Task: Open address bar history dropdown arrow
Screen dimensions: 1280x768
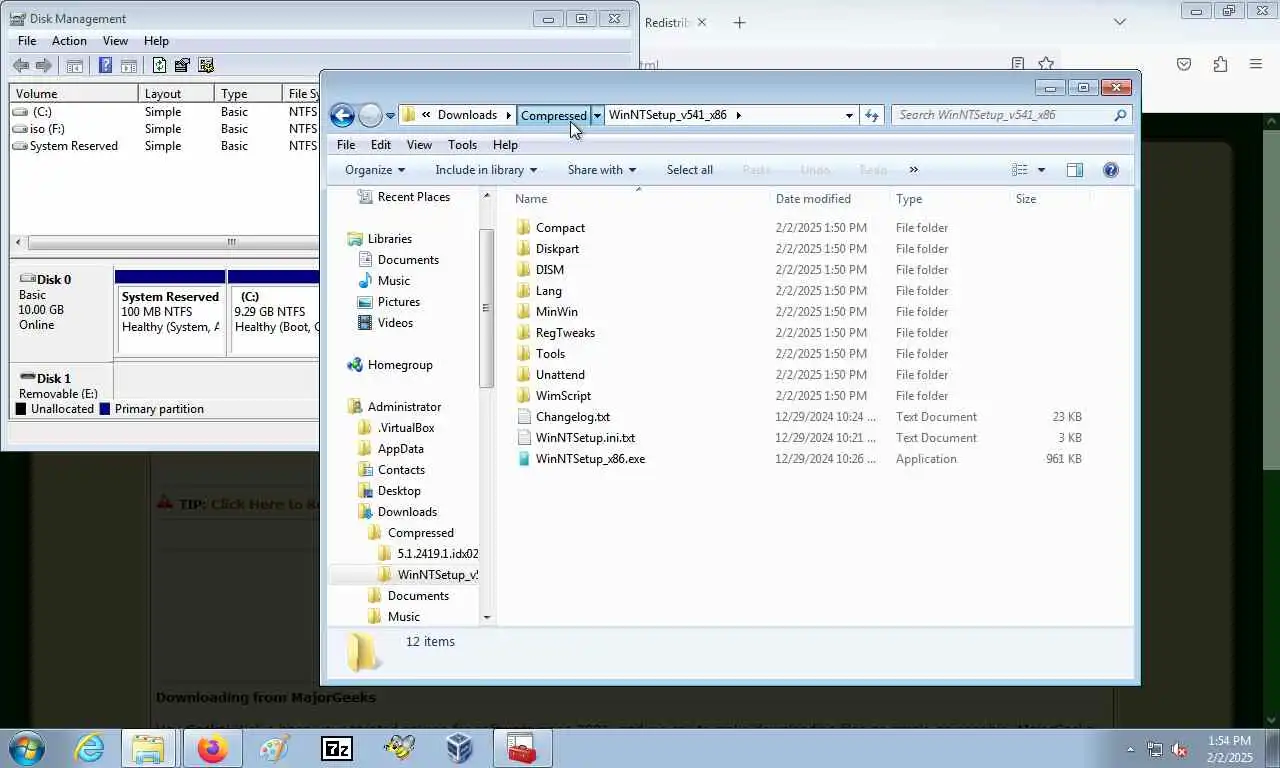Action: [x=849, y=115]
